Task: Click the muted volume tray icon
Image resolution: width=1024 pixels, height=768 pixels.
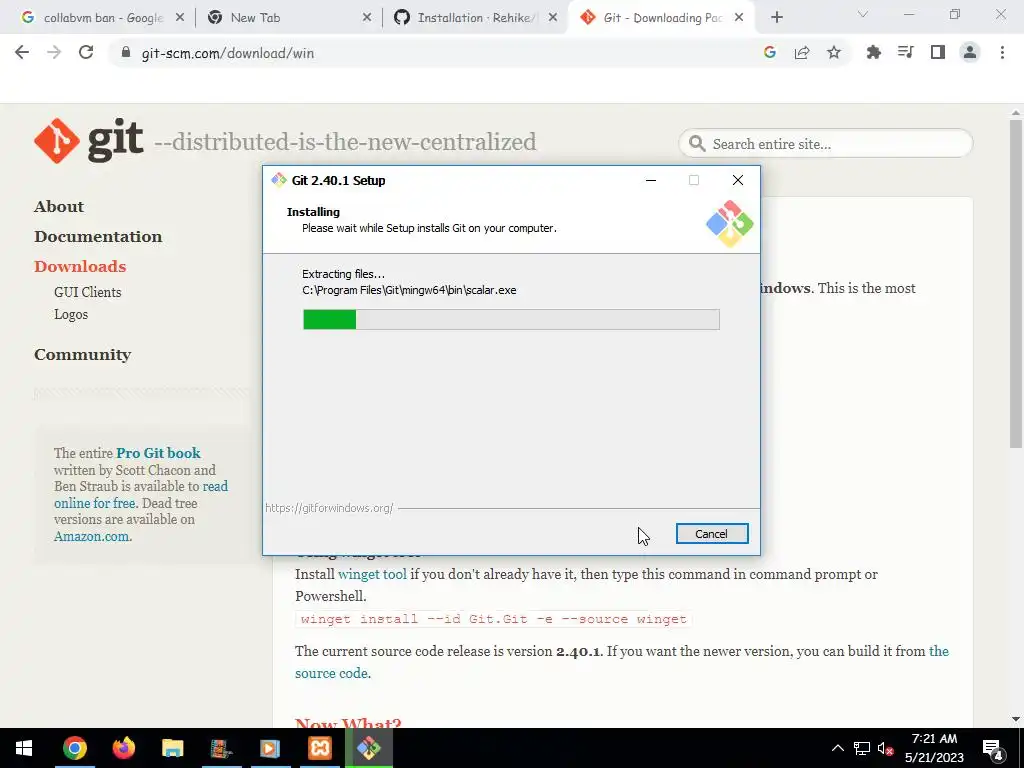Action: point(885,748)
